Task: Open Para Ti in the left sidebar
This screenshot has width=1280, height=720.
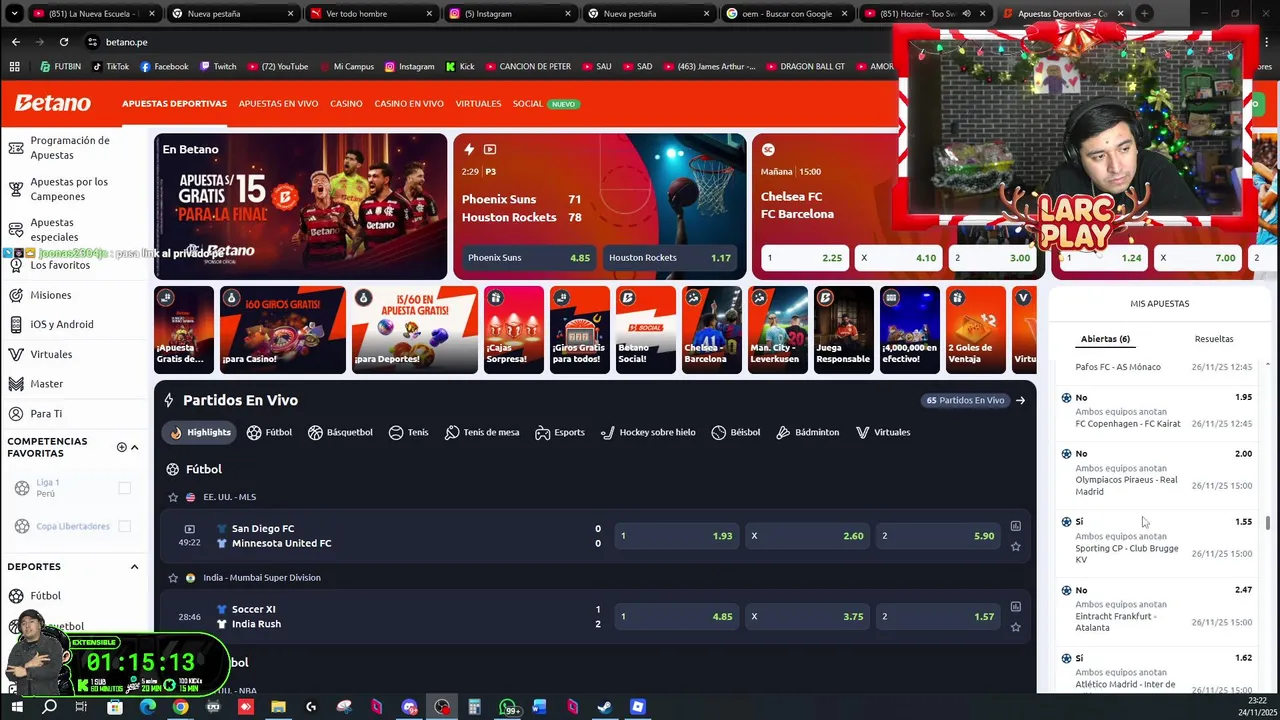Action: 46,413
